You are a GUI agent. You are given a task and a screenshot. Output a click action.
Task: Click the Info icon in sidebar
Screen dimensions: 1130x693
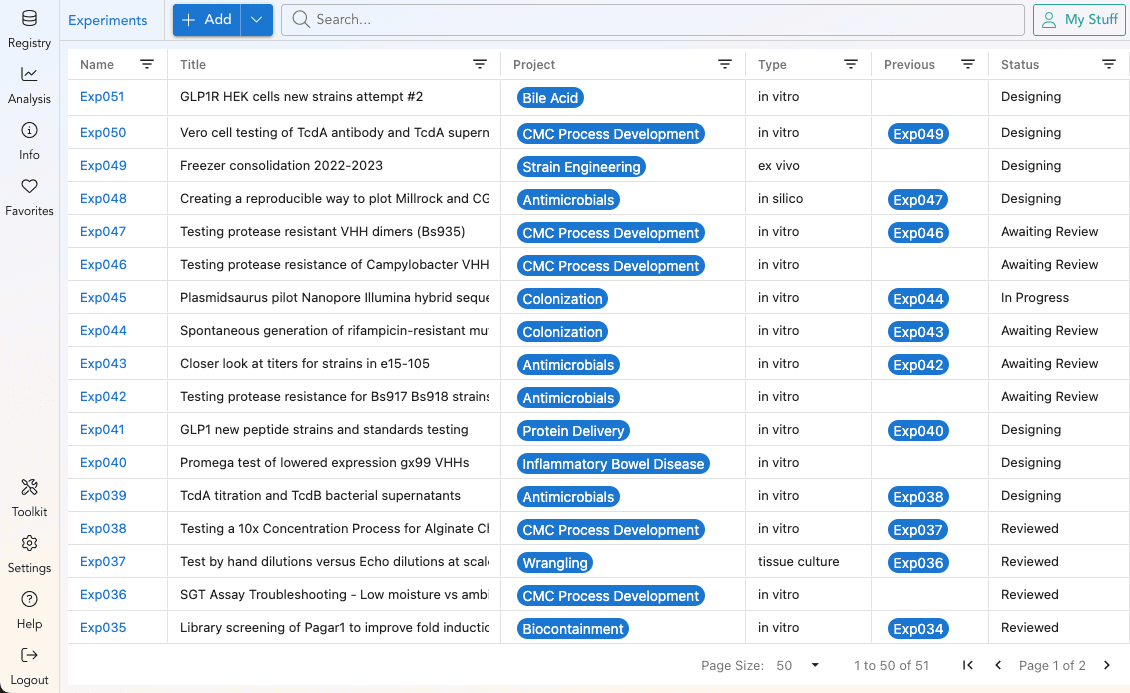[29, 131]
